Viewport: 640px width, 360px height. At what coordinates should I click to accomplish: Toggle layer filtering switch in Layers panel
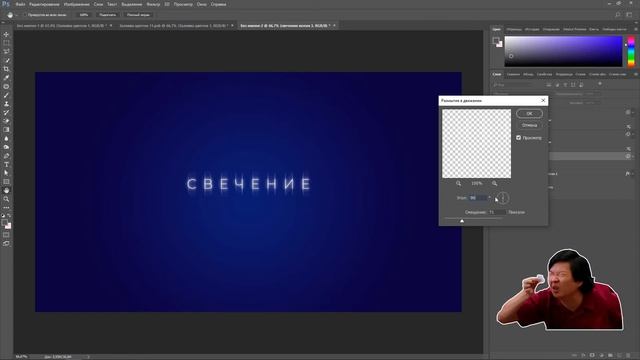600,84
